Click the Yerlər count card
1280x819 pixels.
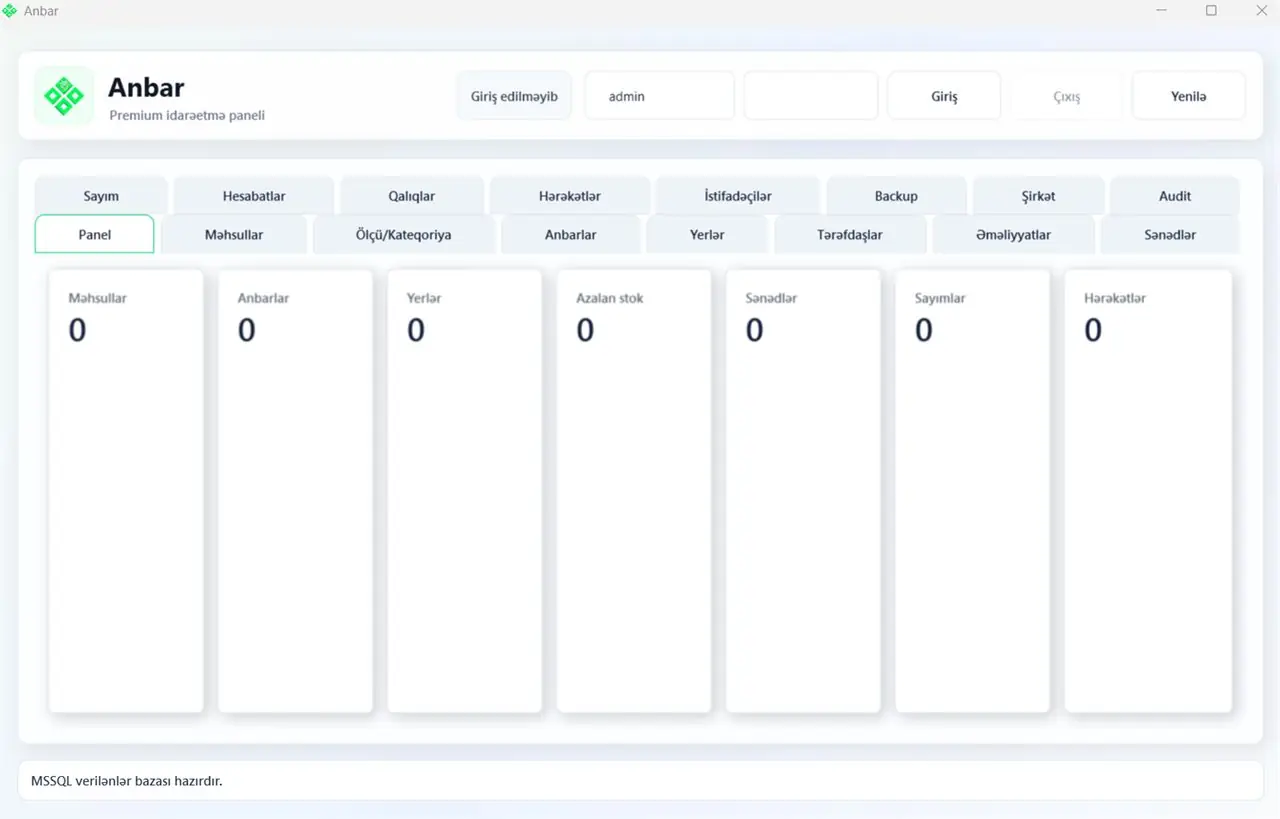(x=465, y=491)
